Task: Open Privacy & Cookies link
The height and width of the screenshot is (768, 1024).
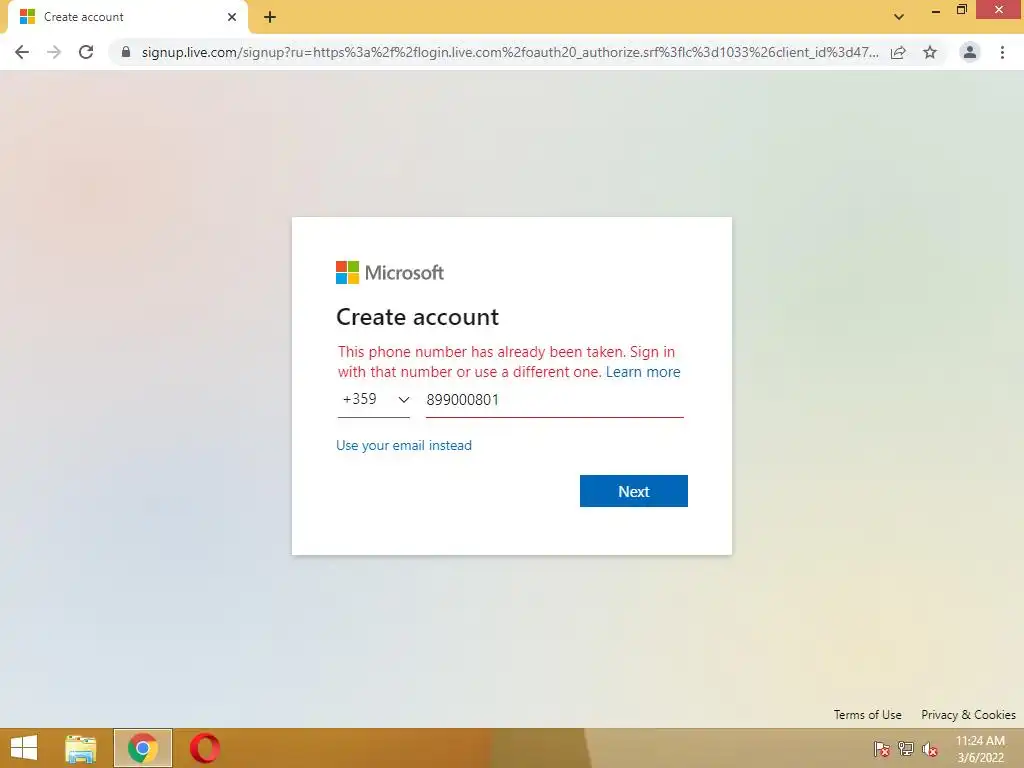Action: [x=968, y=714]
